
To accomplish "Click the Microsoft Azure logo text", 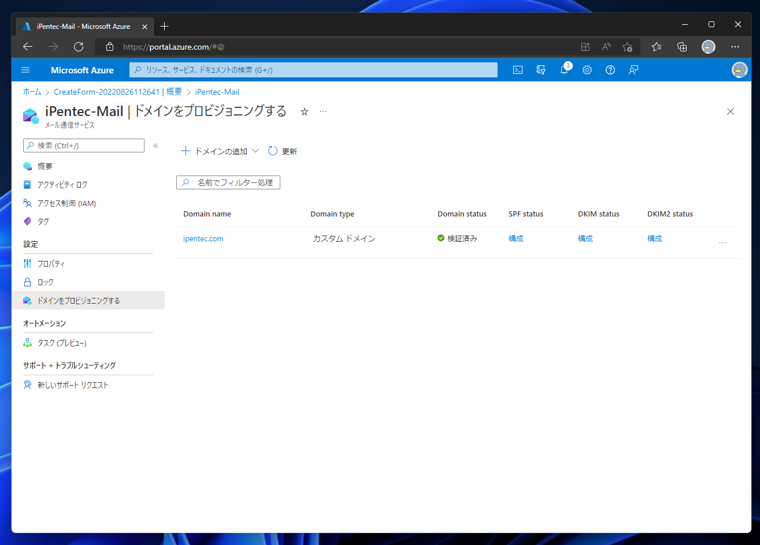I will [x=82, y=70].
